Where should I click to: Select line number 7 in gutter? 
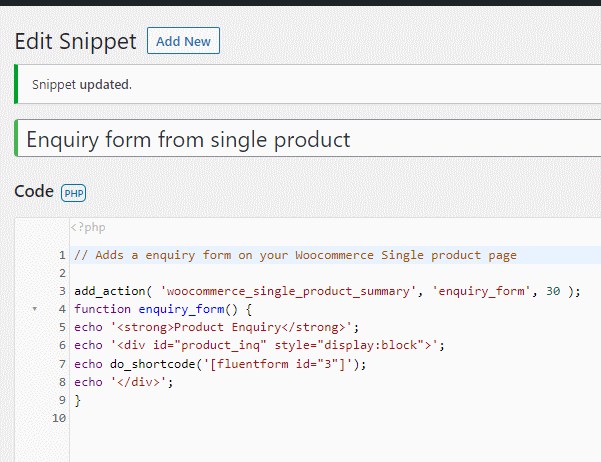[x=62, y=364]
